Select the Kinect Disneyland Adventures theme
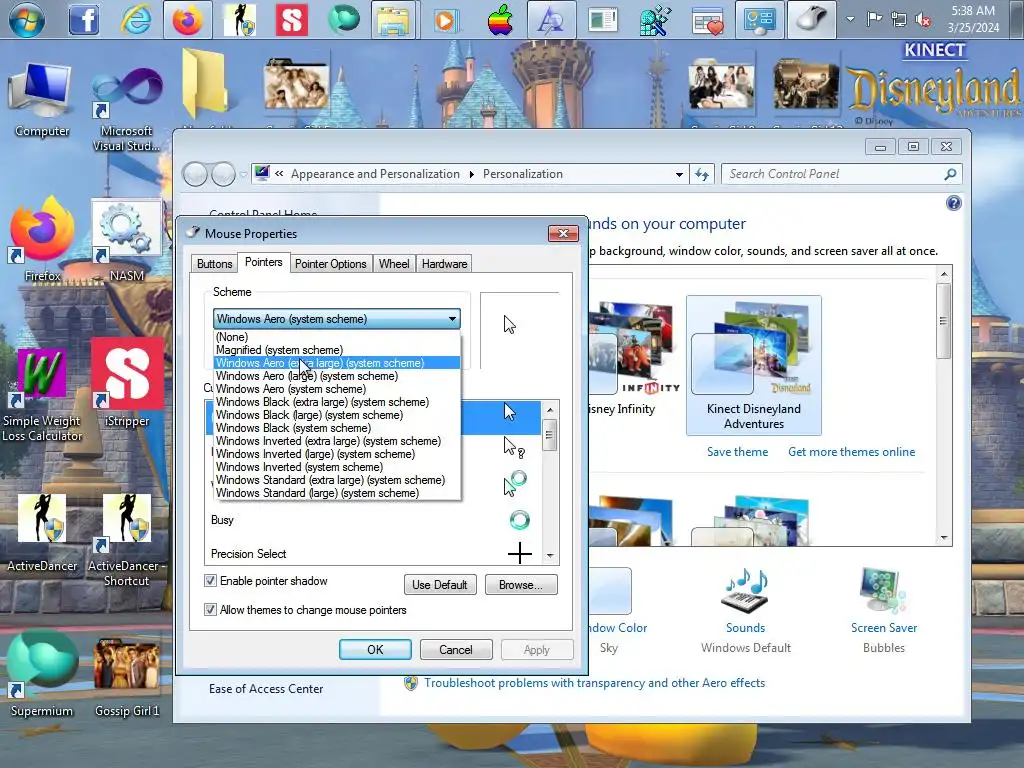 754,364
